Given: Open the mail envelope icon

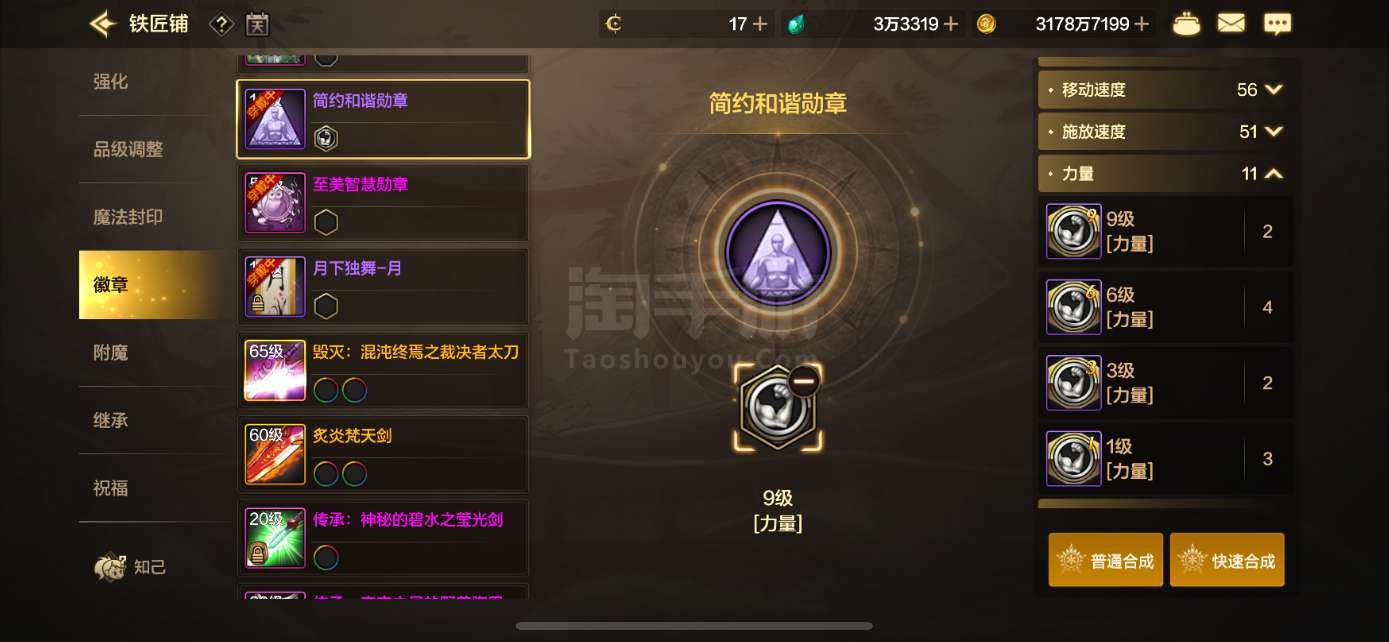Looking at the screenshot, I should (x=1231, y=23).
